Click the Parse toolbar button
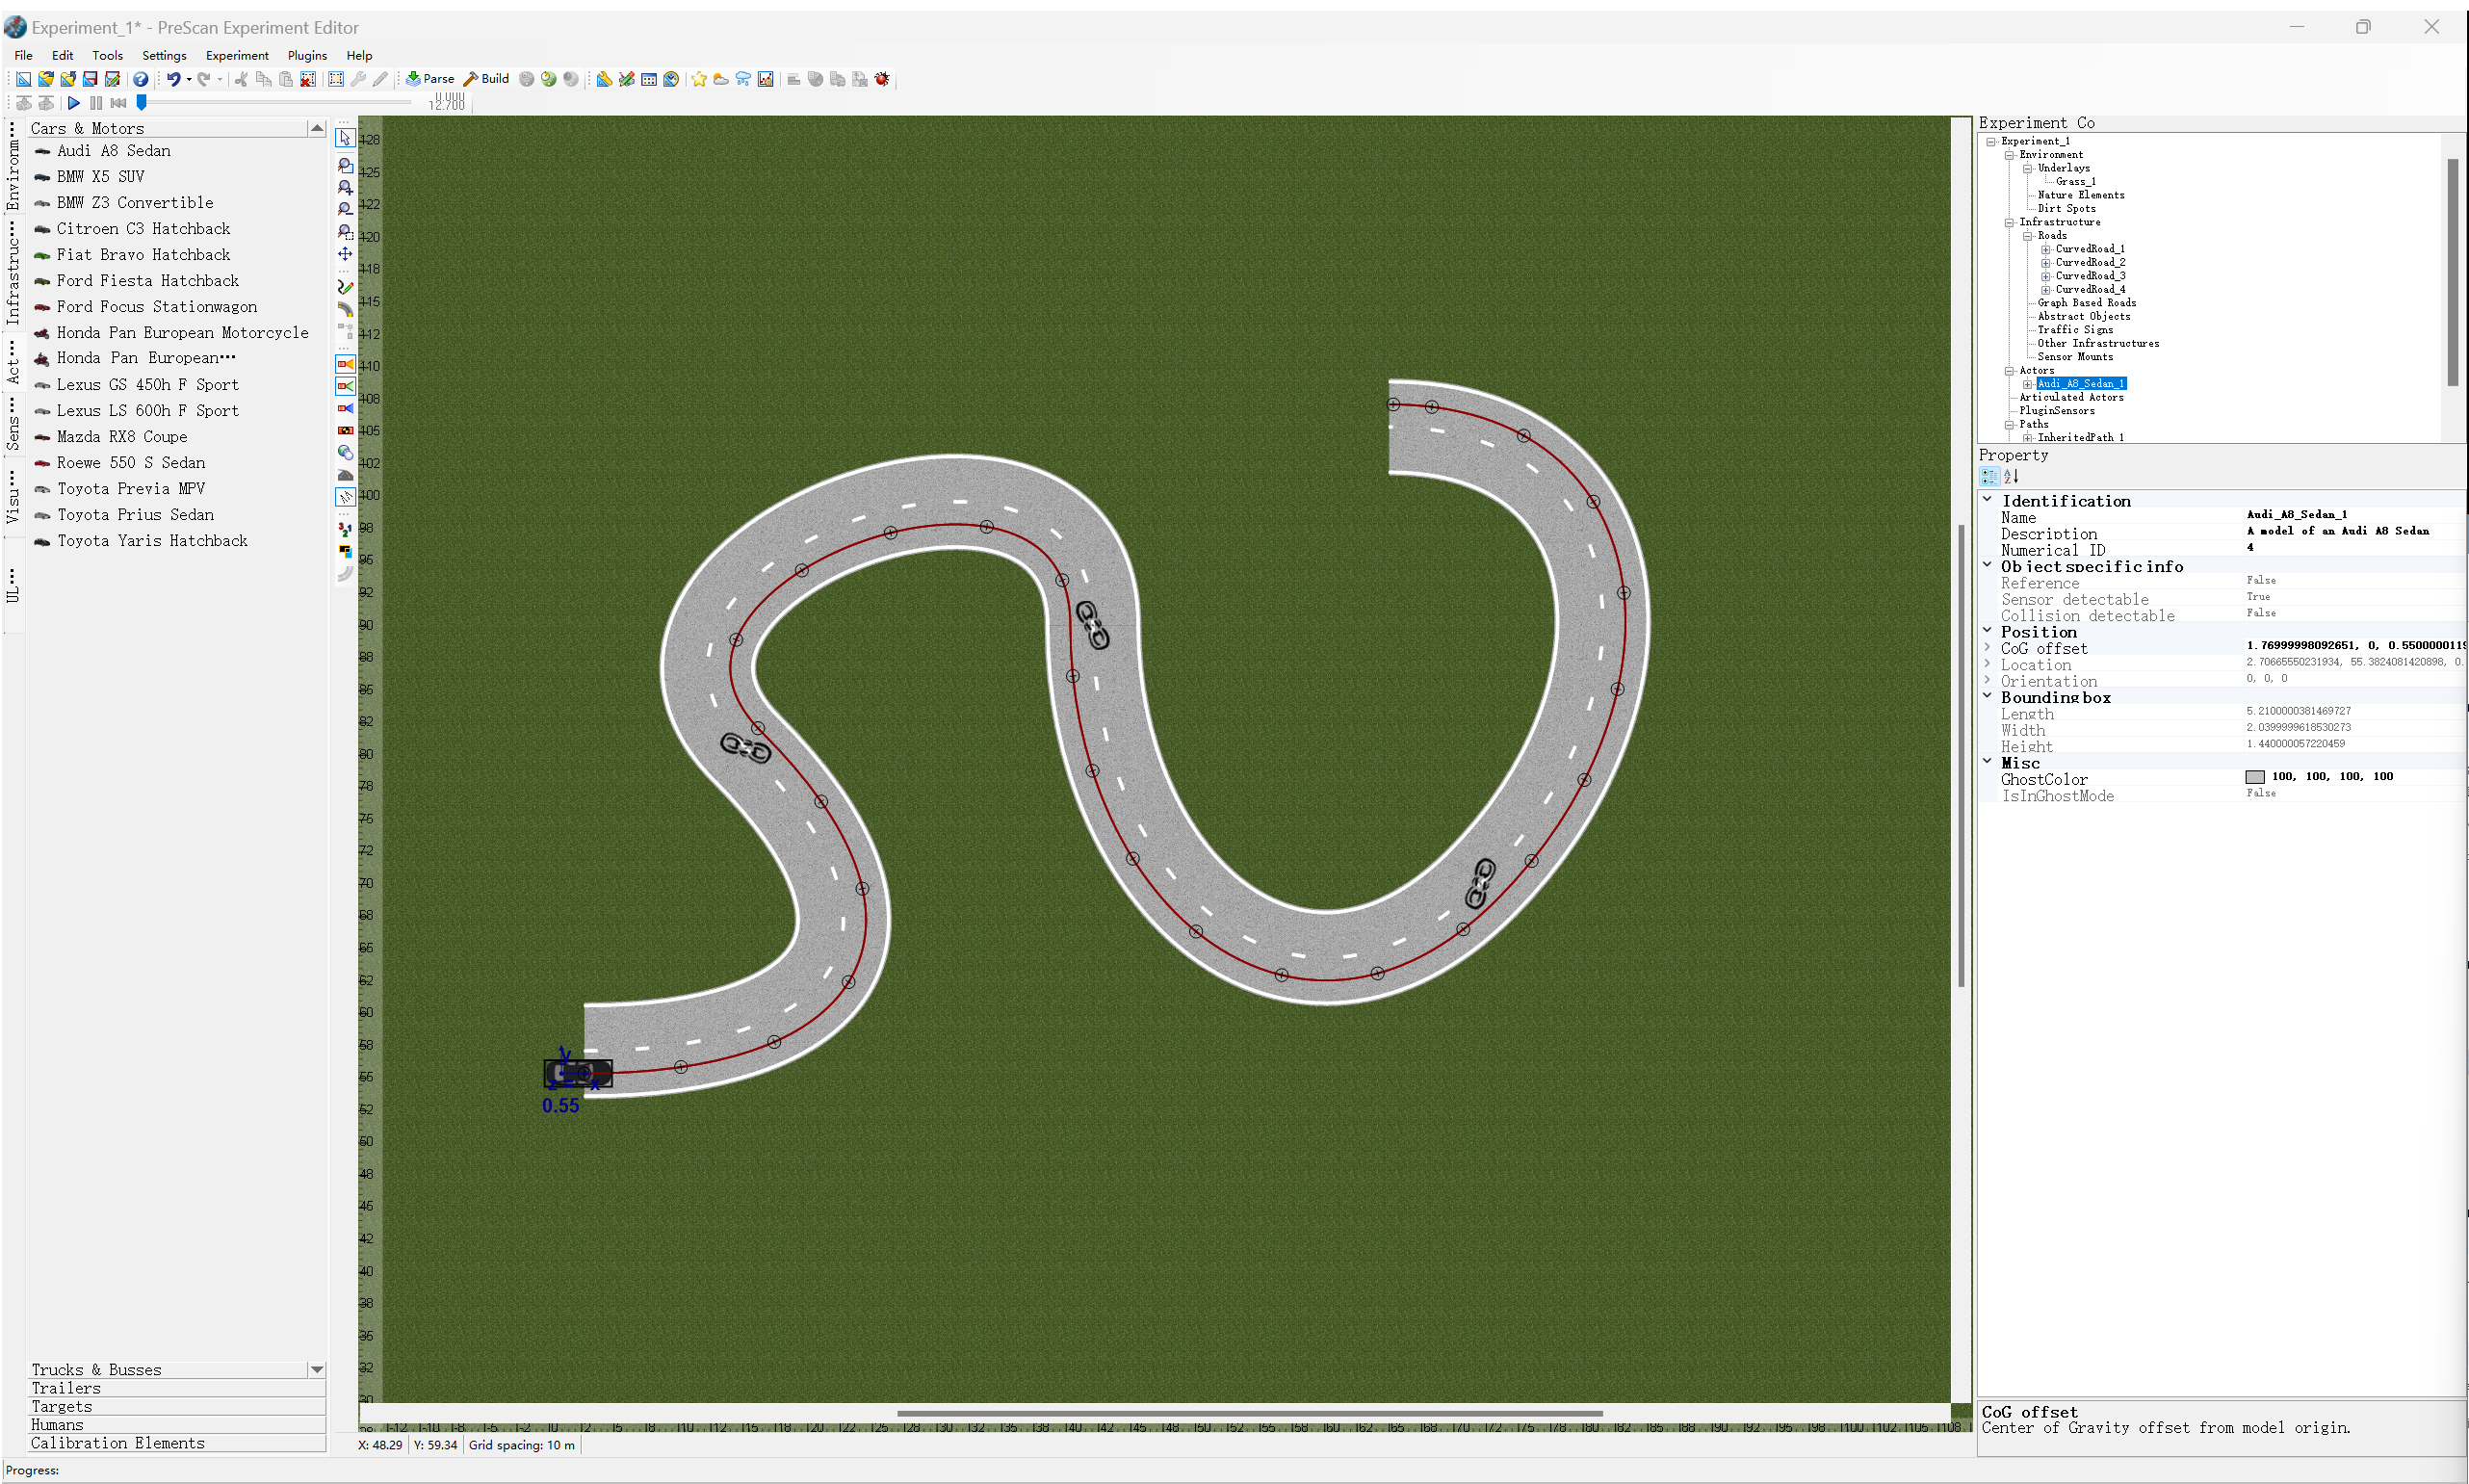Screen dimensions: 2469x1484 tap(429, 79)
